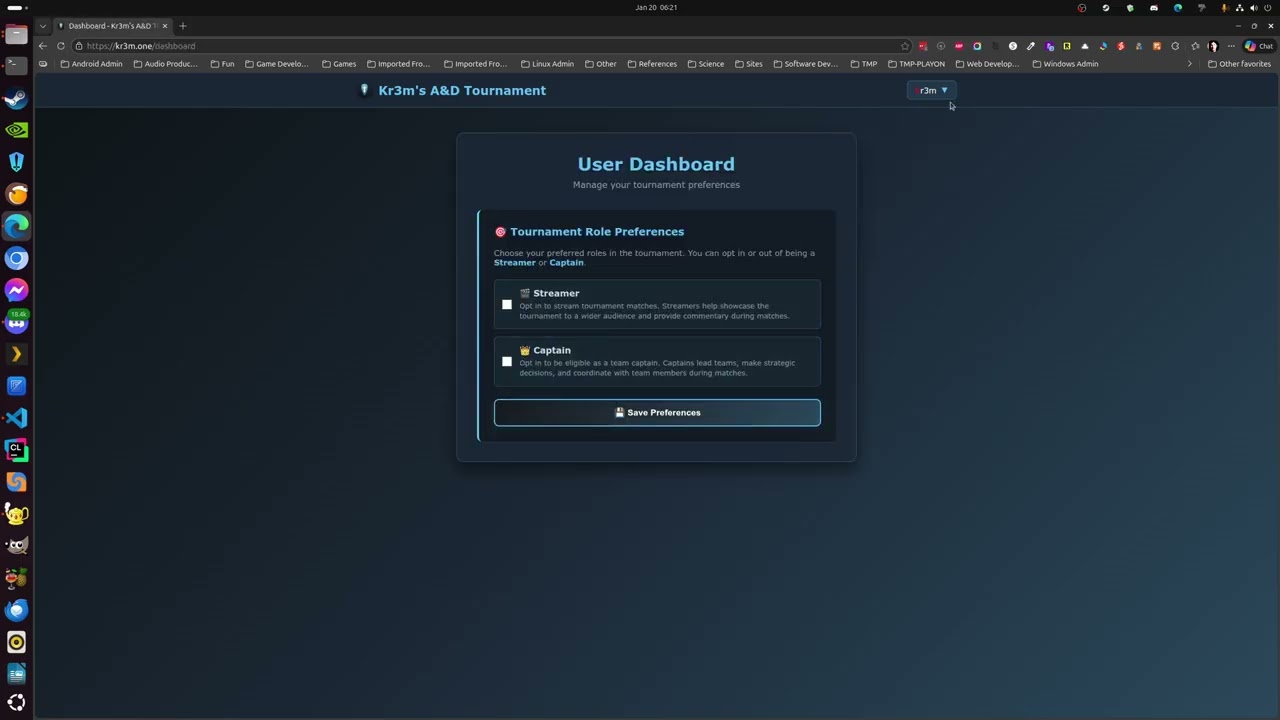This screenshot has height=720, width=1280.
Task: Reload the dashboard page
Action: 61,46
